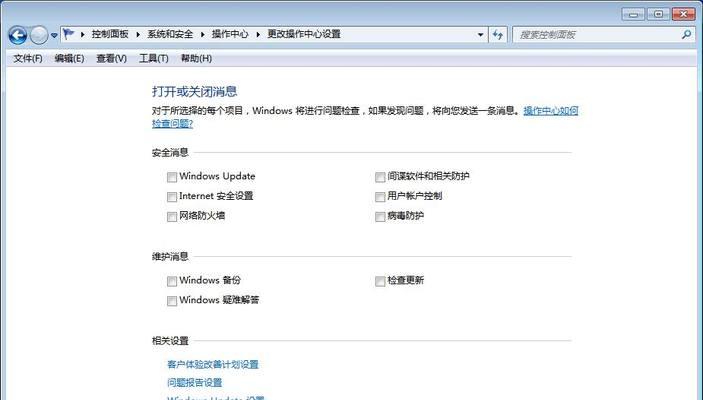Image resolution: width=703 pixels, height=400 pixels.
Task: Click the 安全消息 section label
Action: pos(170,152)
